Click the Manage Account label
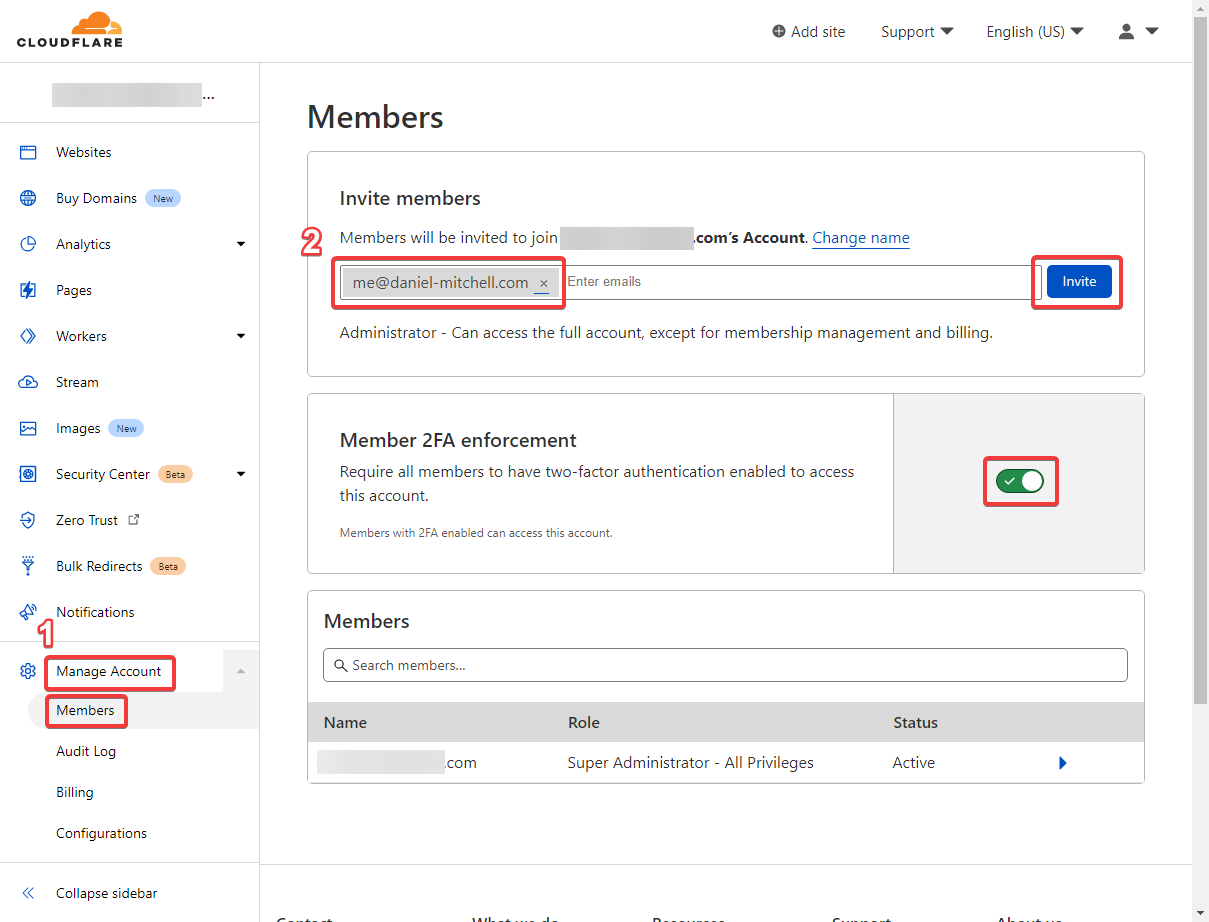Viewport: 1209px width, 922px height. [109, 671]
